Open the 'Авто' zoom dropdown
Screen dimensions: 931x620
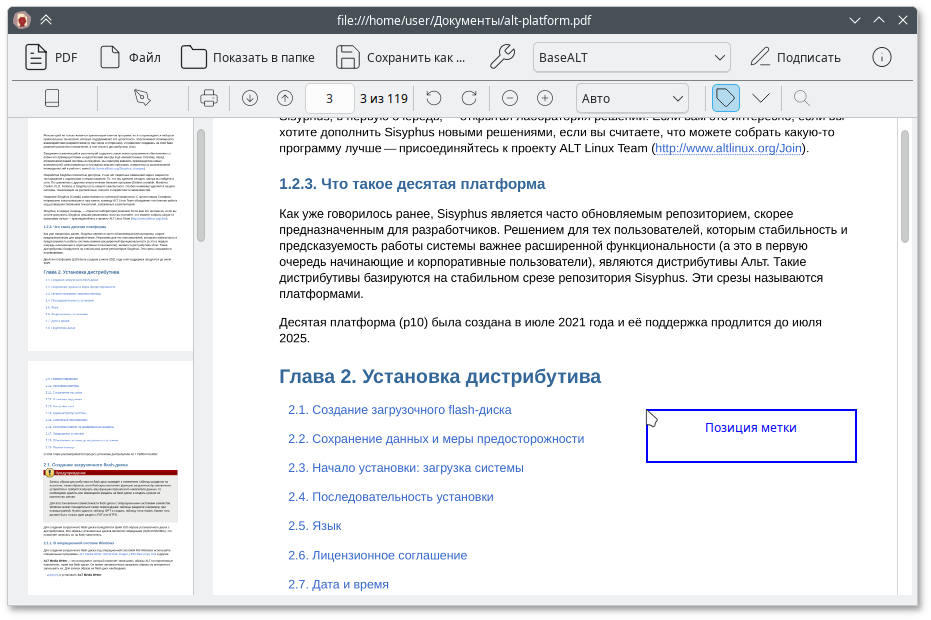tap(632, 98)
